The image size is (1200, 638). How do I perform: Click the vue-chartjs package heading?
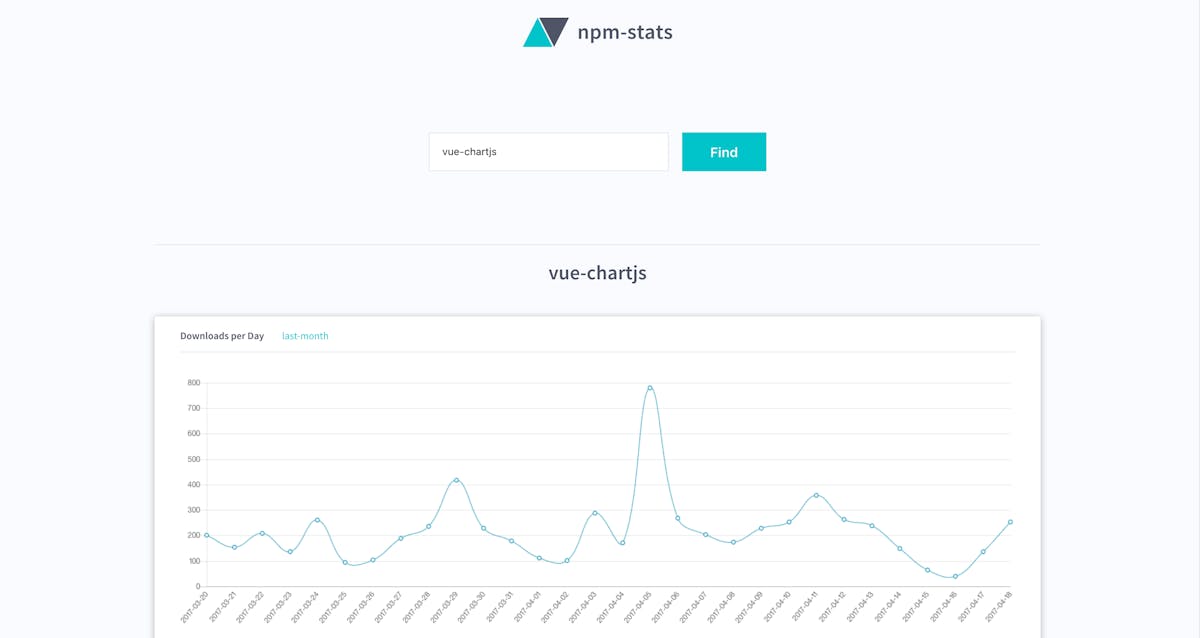(x=598, y=272)
